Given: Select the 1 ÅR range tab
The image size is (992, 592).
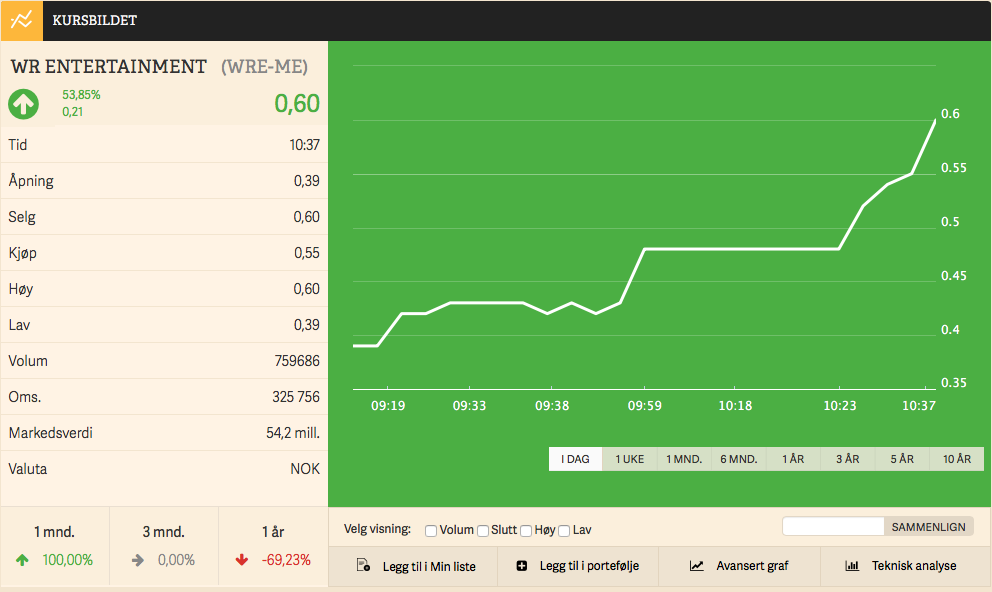Looking at the screenshot, I should click(793, 459).
